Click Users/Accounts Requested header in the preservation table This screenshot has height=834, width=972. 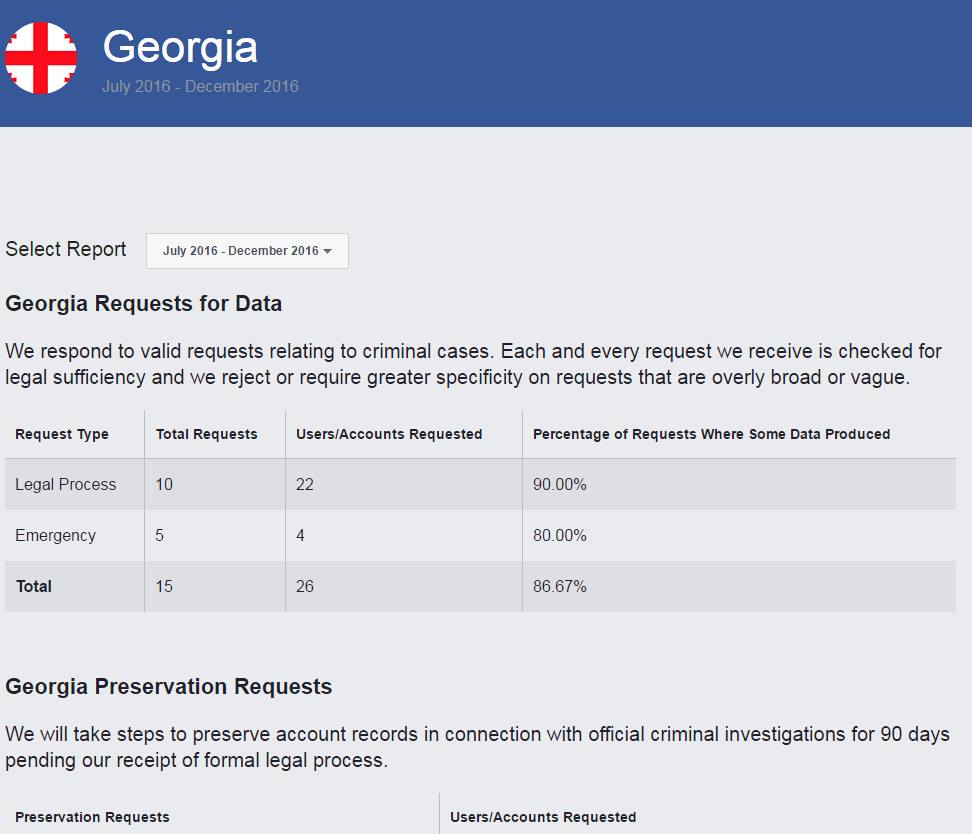(543, 817)
